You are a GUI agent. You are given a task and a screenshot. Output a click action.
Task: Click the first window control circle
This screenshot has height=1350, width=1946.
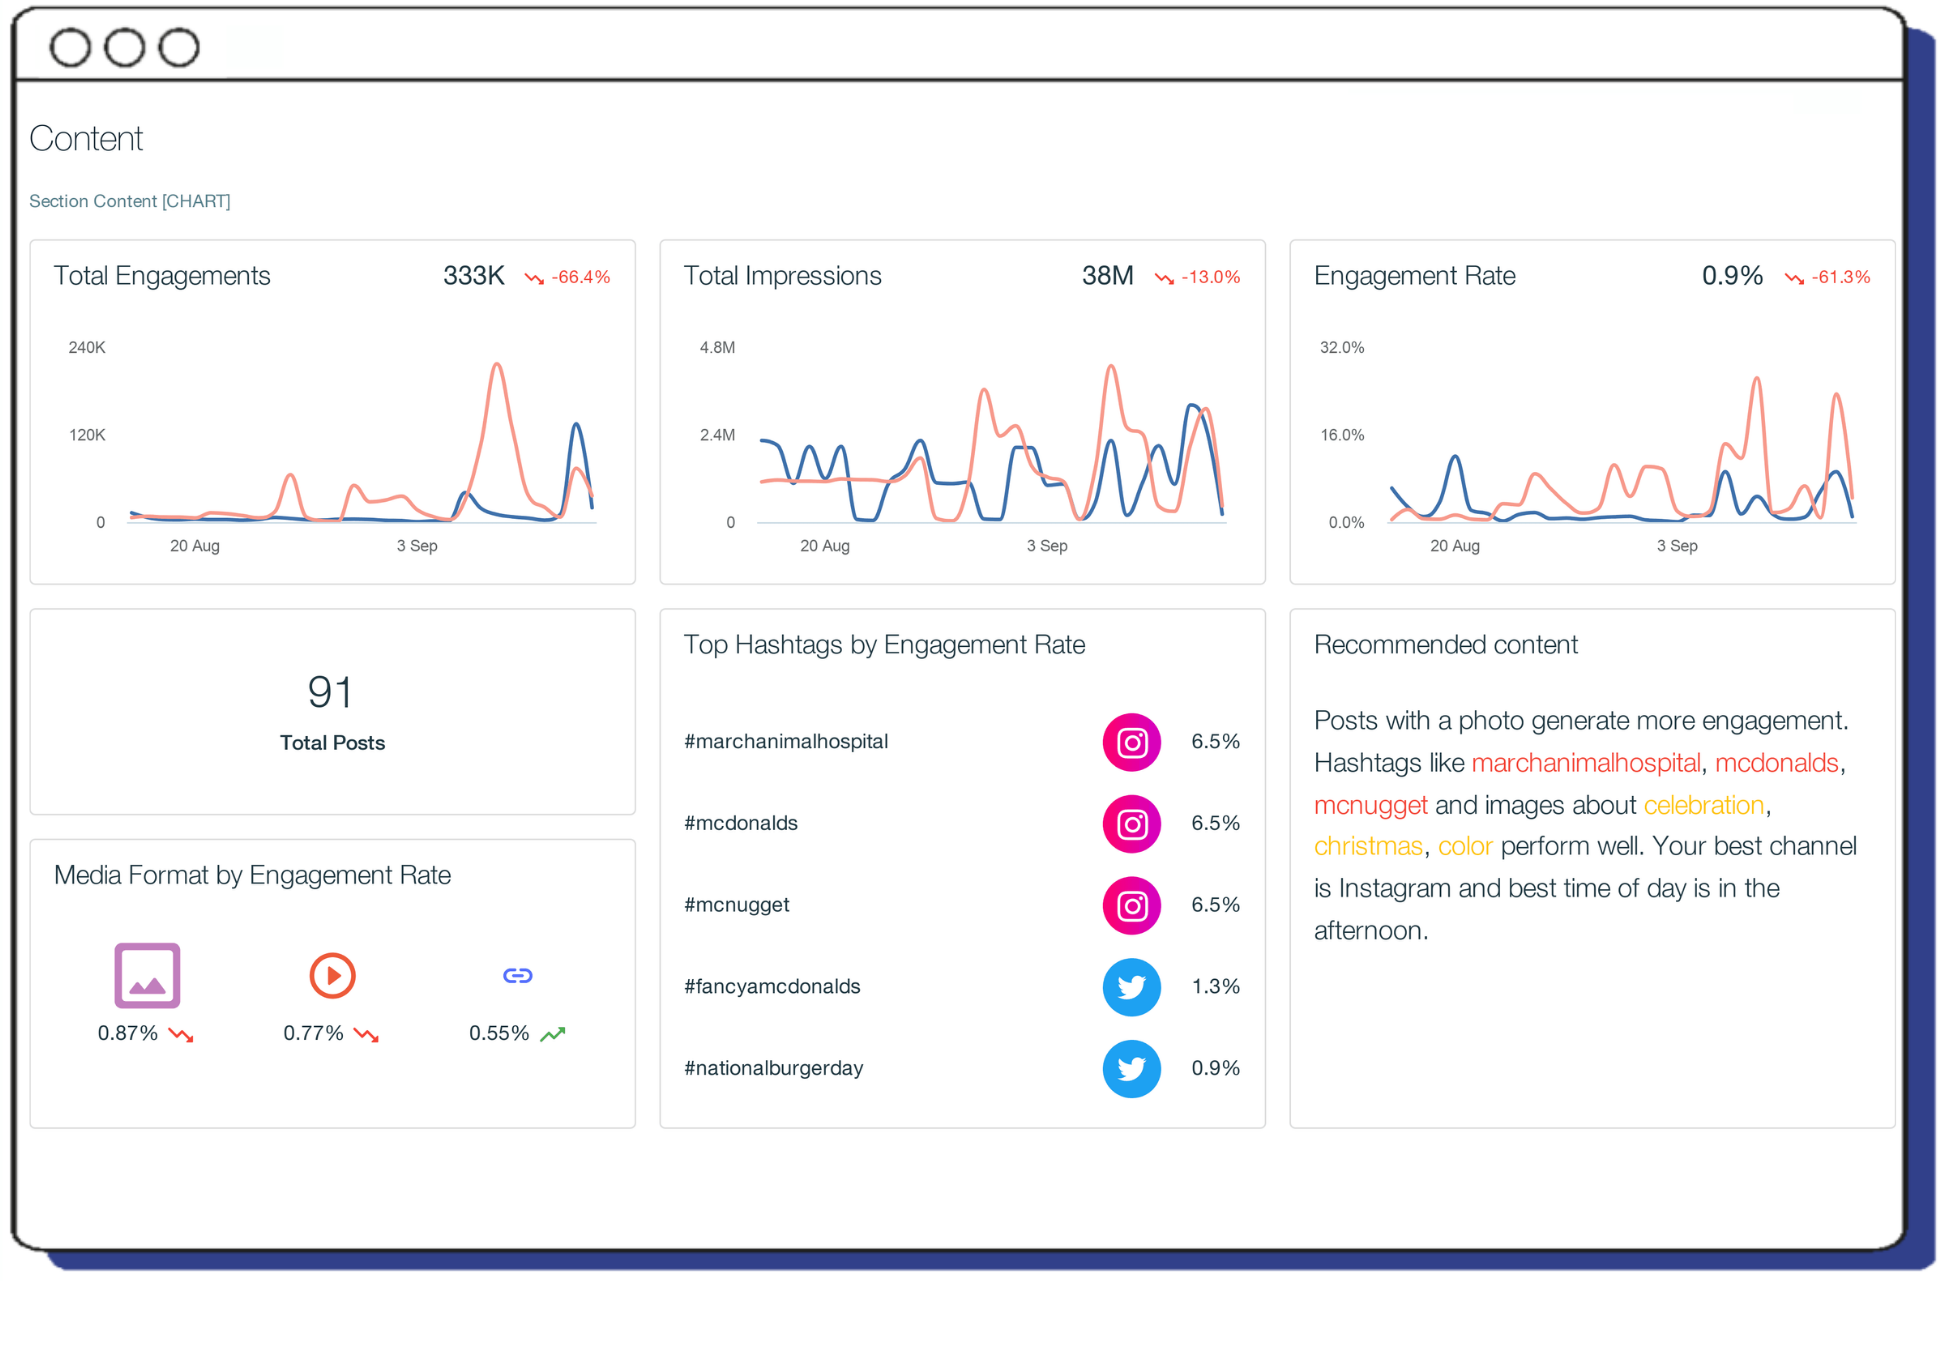click(x=70, y=47)
